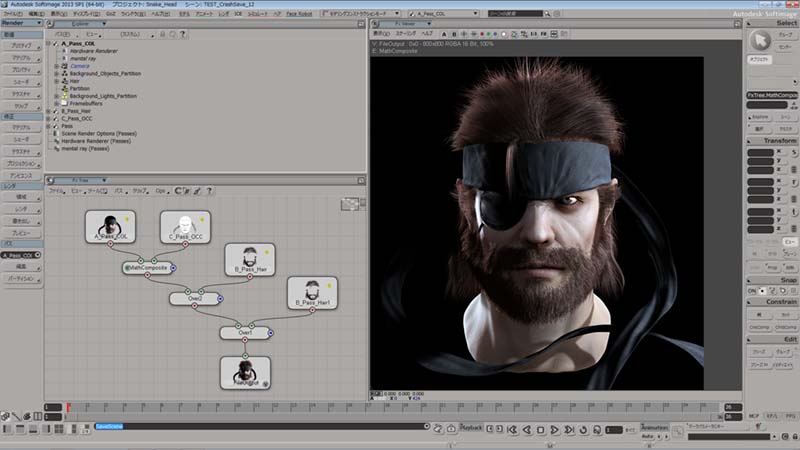Select the arrow Select tool in the right panel

[760, 41]
